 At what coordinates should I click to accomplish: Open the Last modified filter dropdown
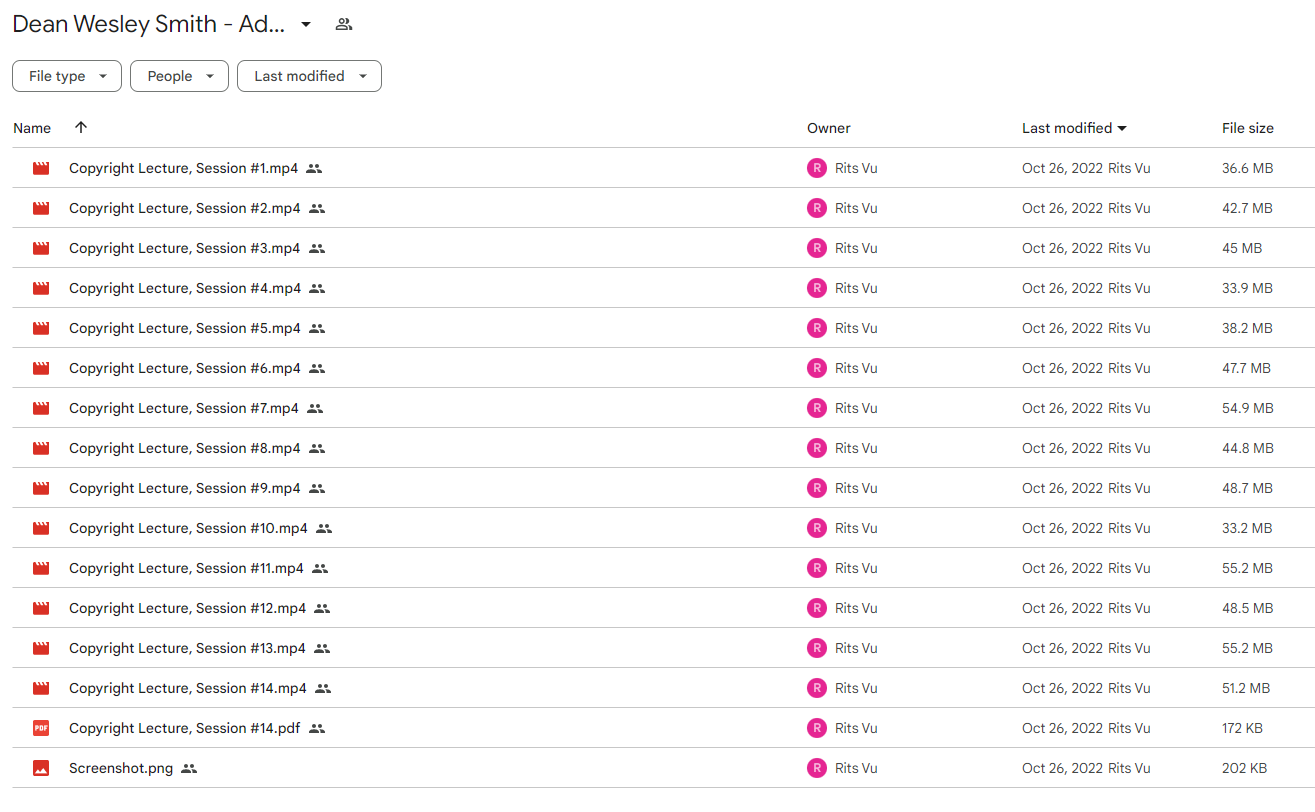pyautogui.click(x=309, y=76)
